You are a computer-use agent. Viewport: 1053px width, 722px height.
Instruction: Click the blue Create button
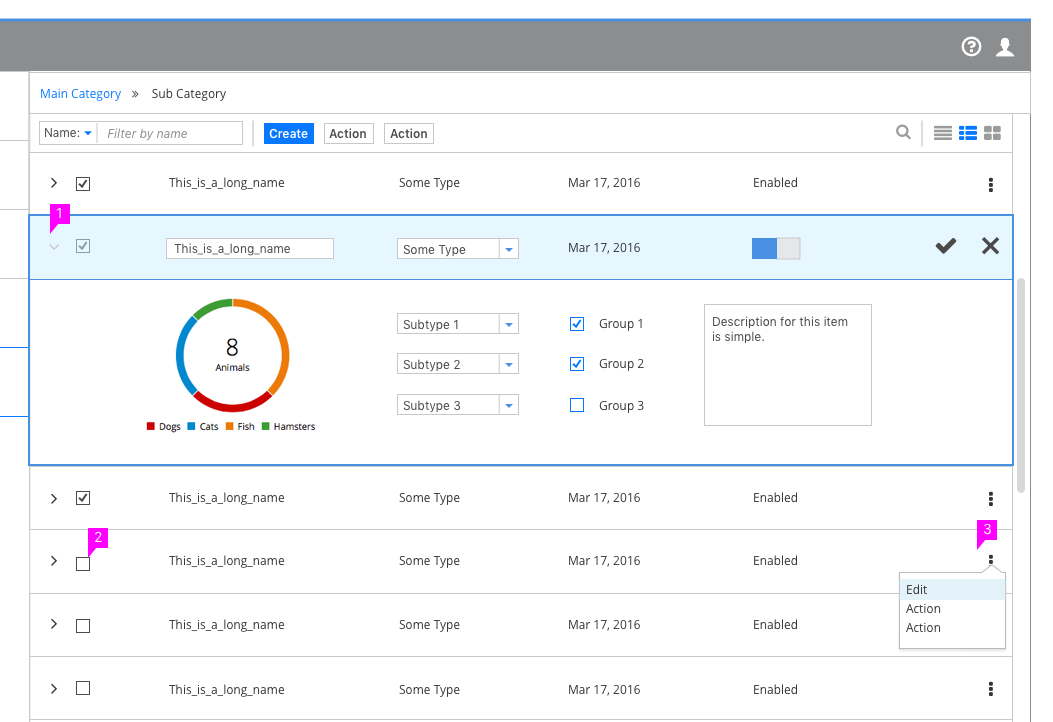pyautogui.click(x=289, y=134)
